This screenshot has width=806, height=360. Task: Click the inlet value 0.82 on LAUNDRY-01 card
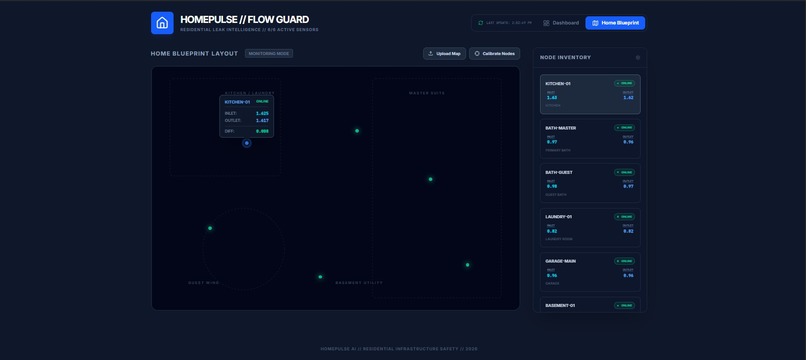click(x=552, y=231)
